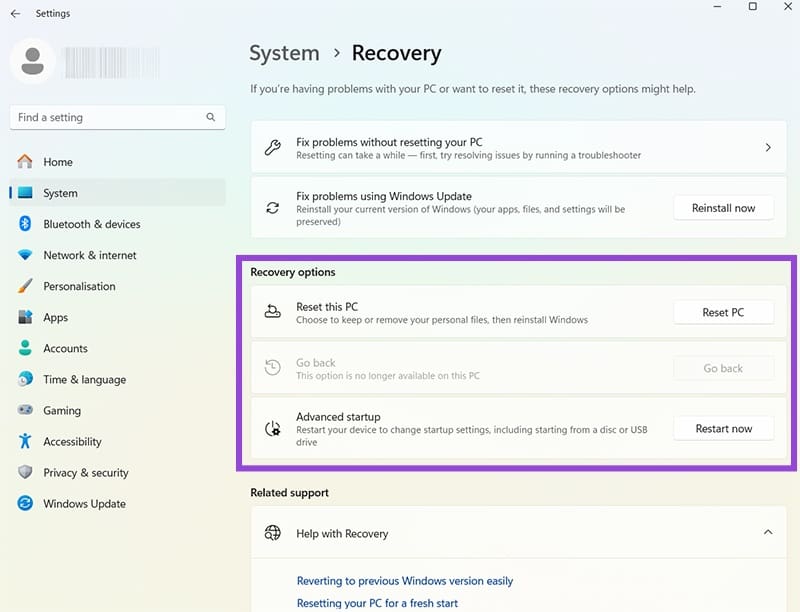Click the Accessibility figure icon
Screen dimensions: 800x612
tap(25, 441)
